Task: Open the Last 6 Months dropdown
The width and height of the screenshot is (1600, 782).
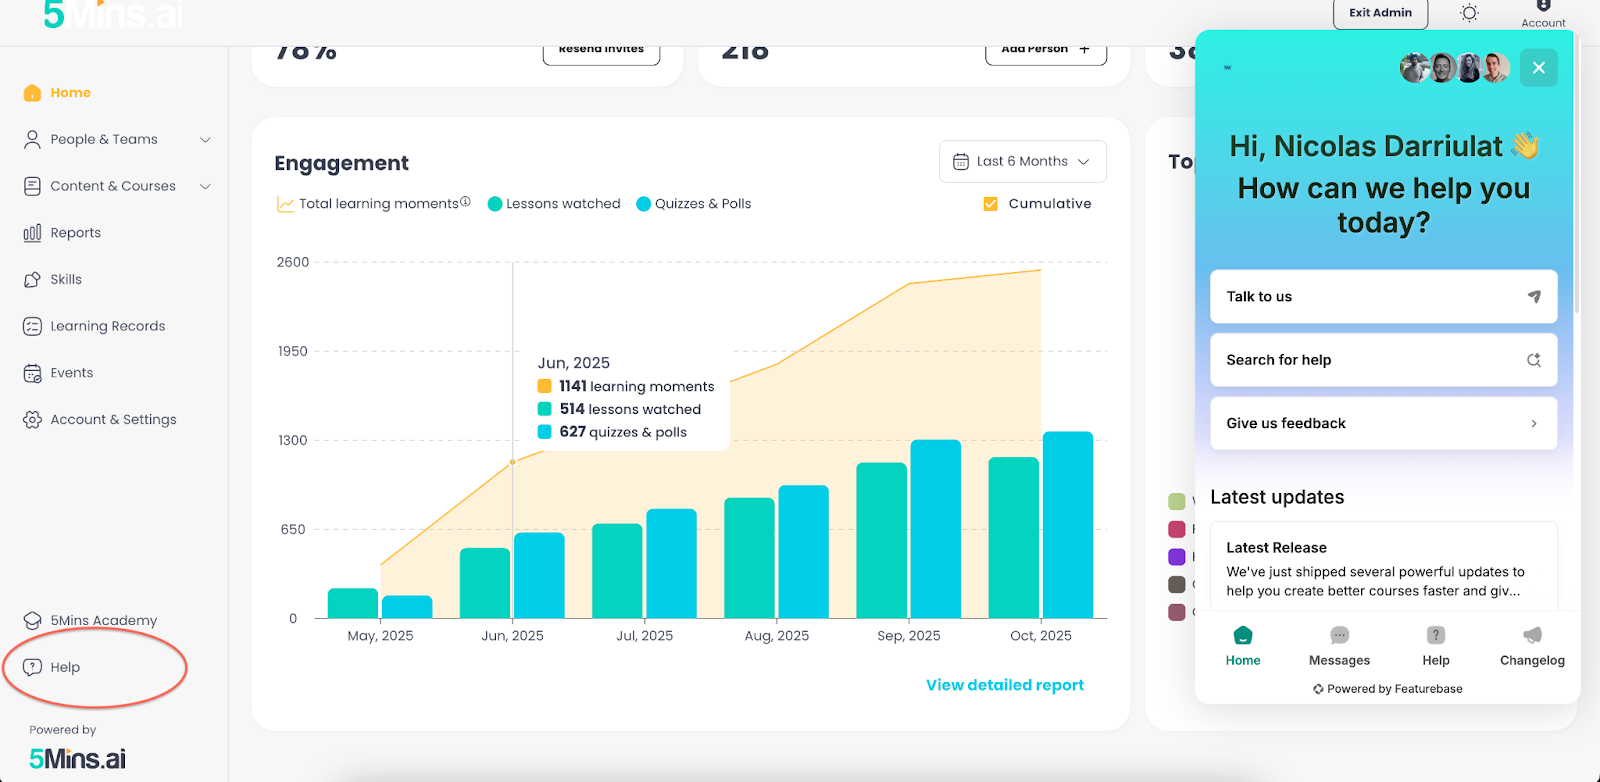Action: tap(1022, 162)
